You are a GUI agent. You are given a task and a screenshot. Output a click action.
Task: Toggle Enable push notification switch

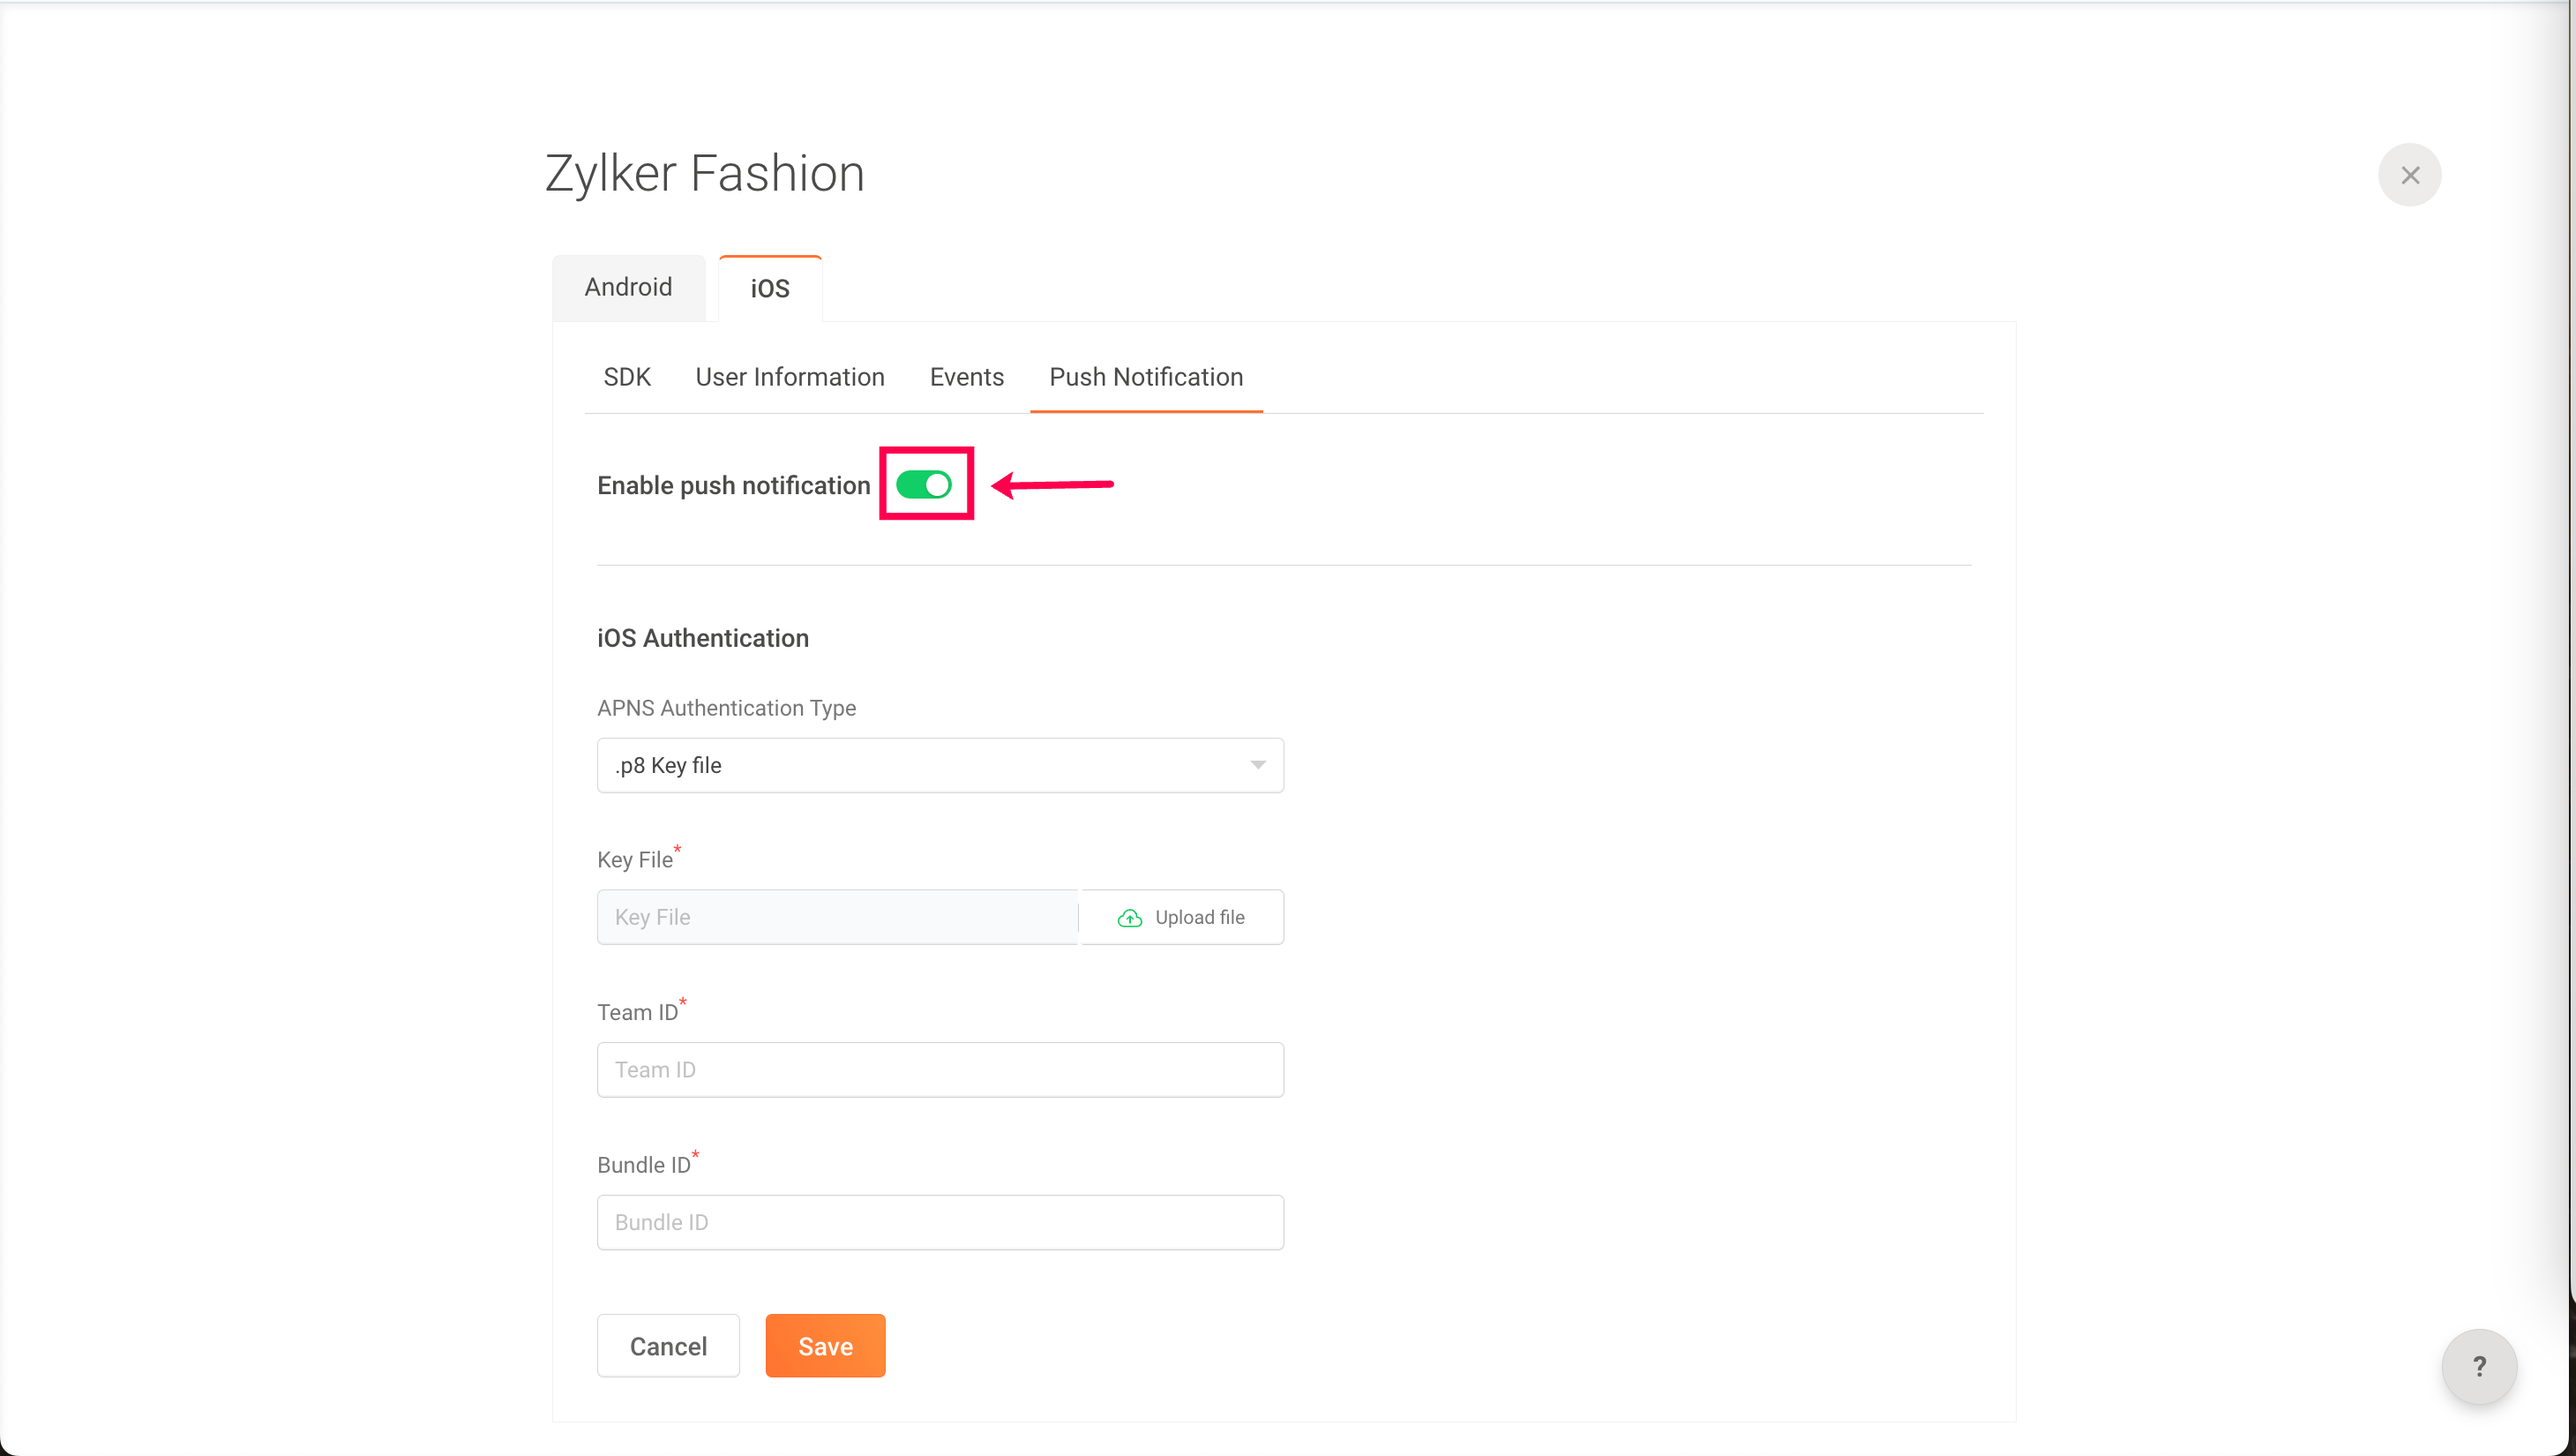coord(923,485)
